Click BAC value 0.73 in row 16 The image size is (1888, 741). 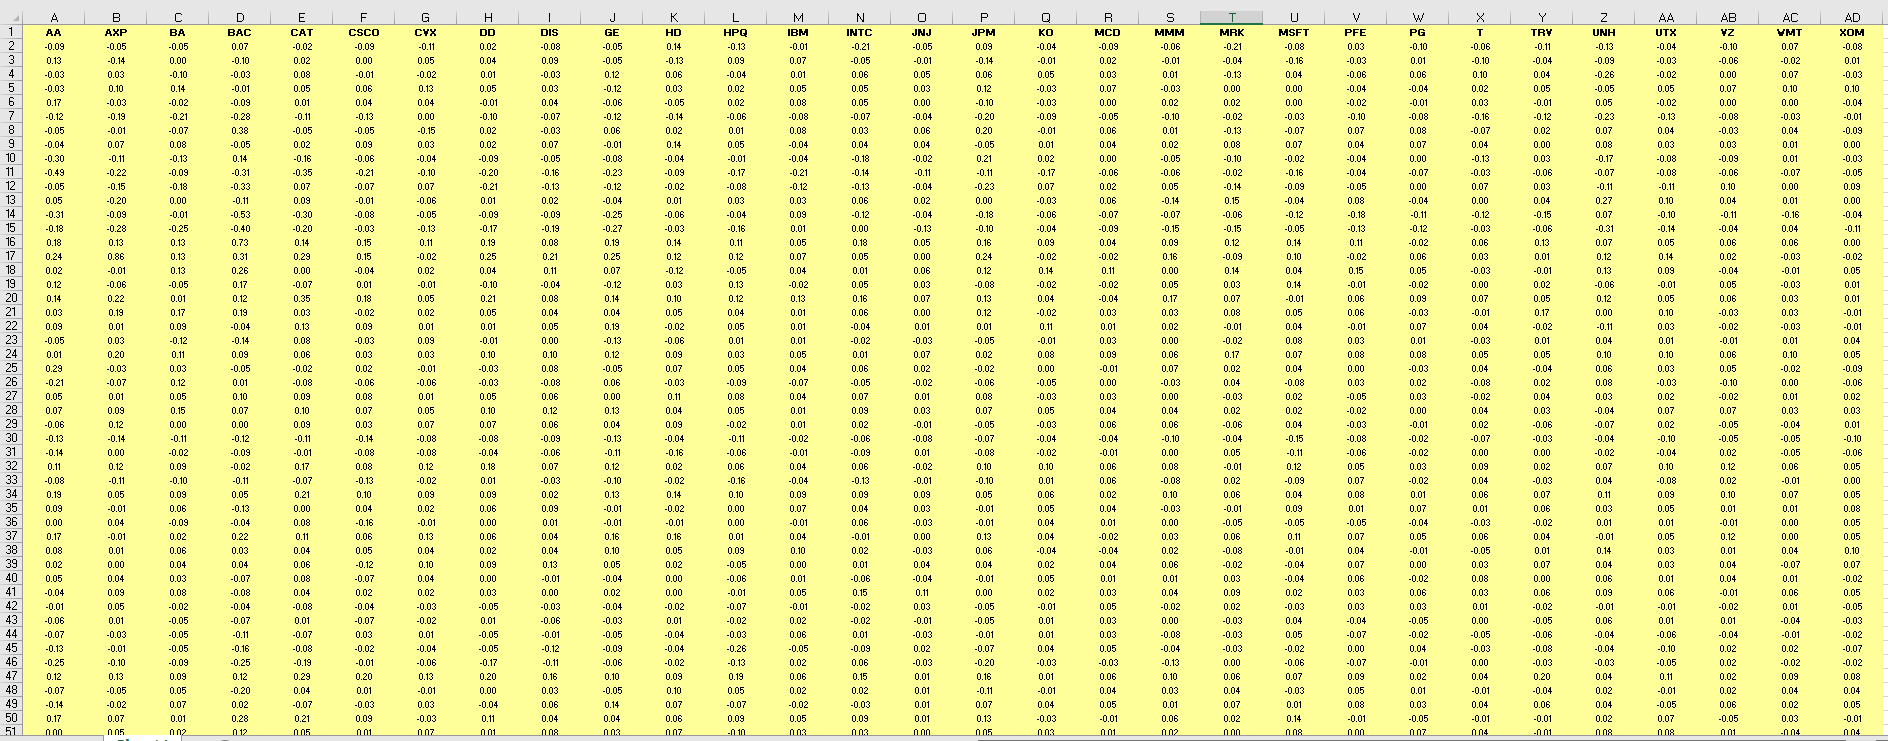[x=240, y=242]
